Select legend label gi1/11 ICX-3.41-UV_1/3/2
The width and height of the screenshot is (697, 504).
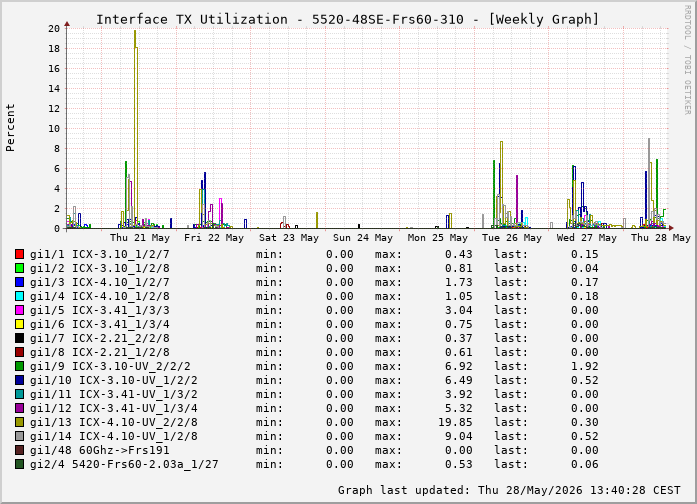(114, 394)
